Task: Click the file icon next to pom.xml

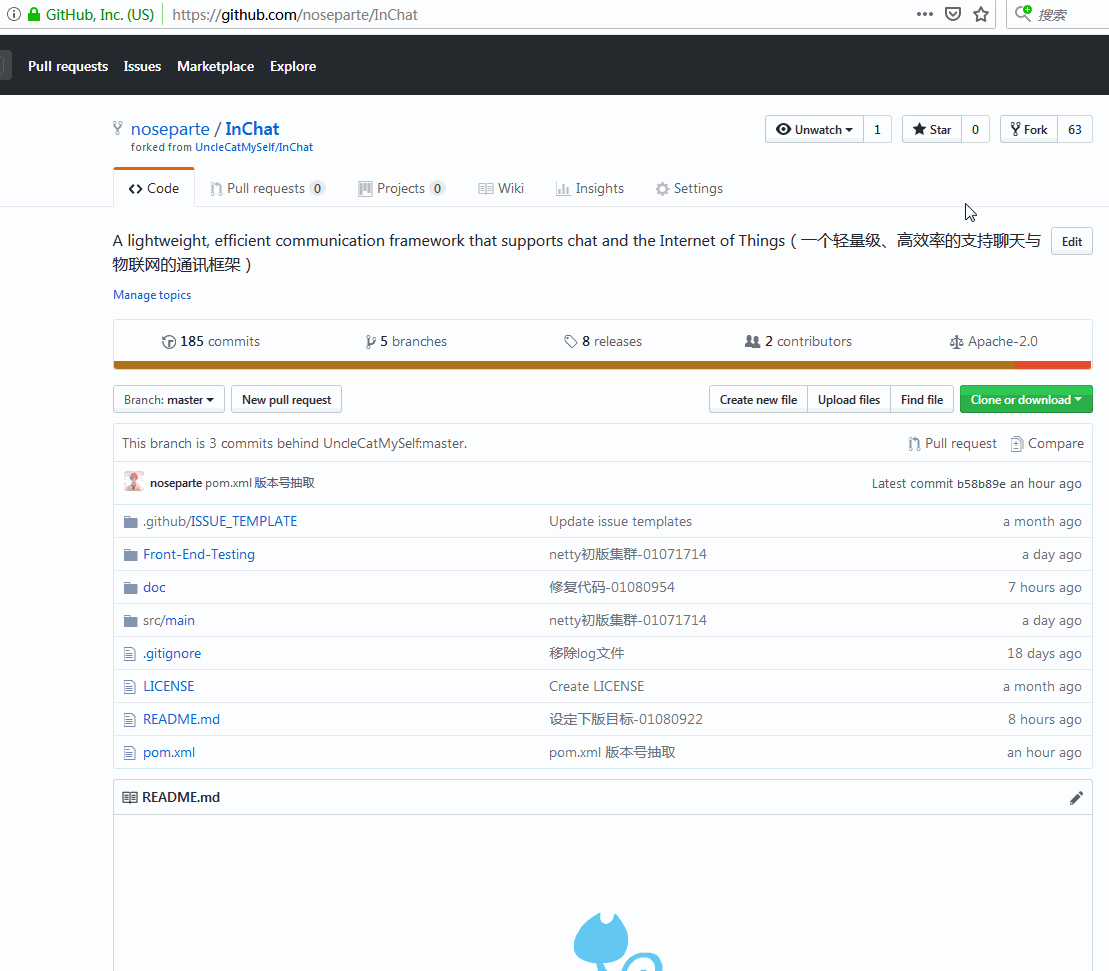Action: pos(129,752)
